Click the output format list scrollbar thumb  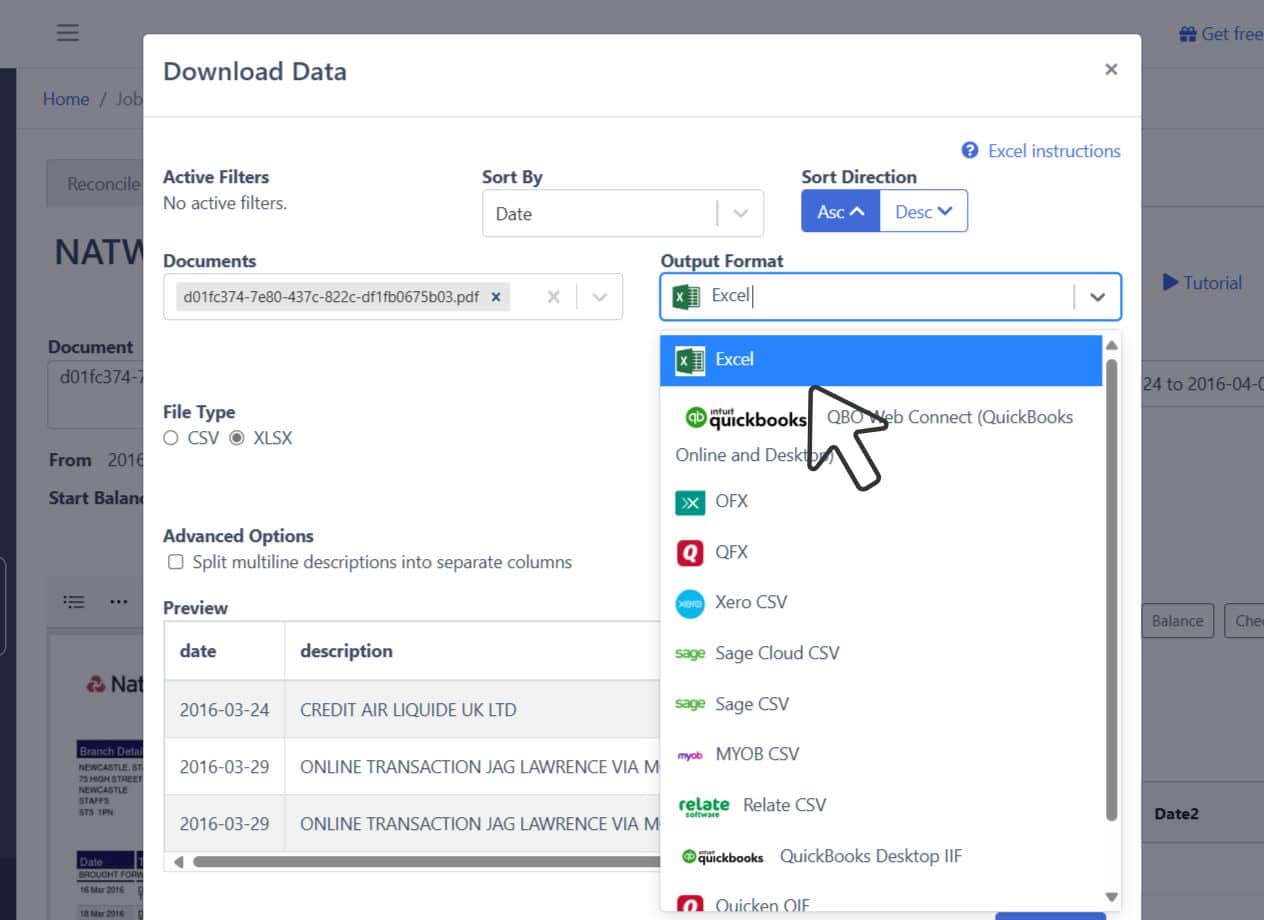click(1111, 590)
